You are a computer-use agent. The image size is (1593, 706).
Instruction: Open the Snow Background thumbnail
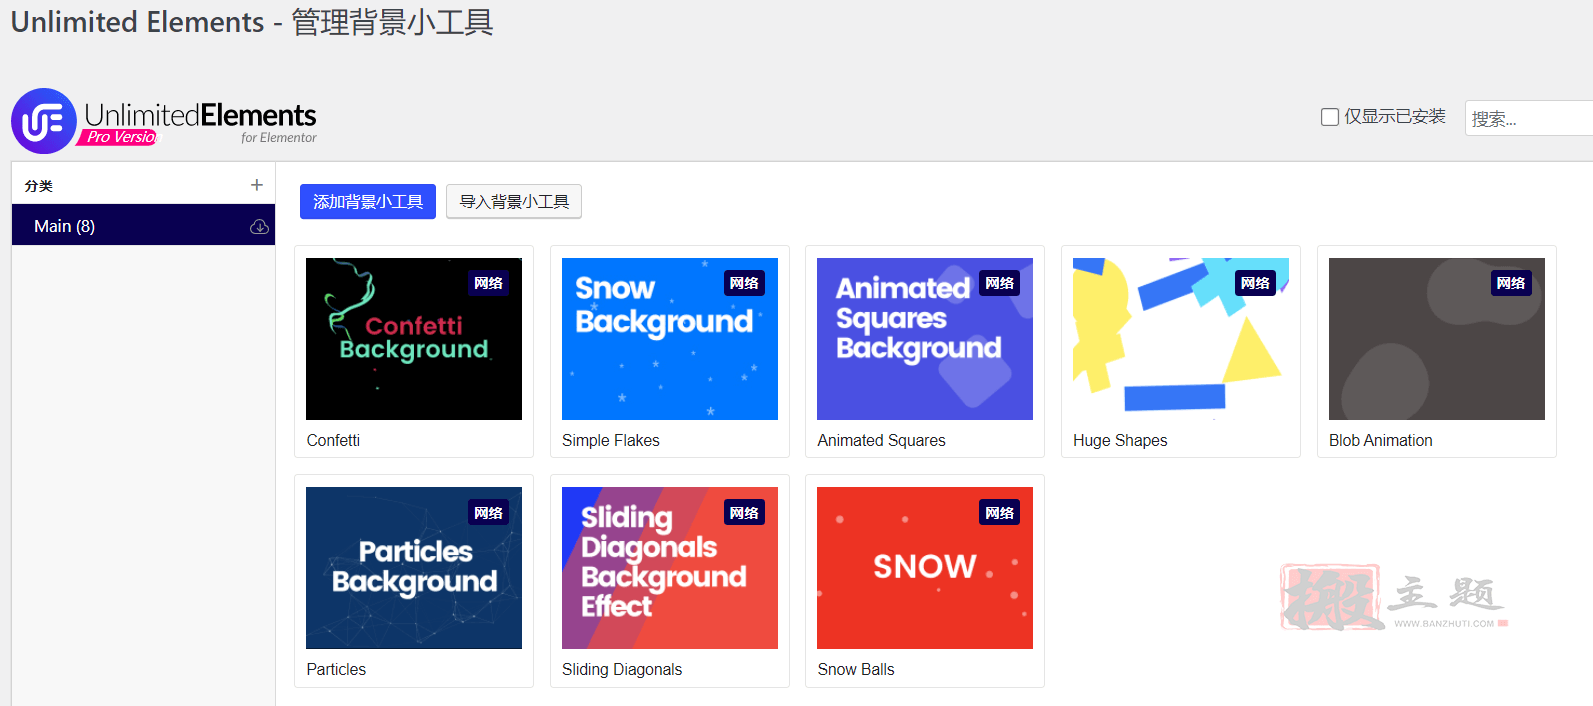(x=670, y=339)
